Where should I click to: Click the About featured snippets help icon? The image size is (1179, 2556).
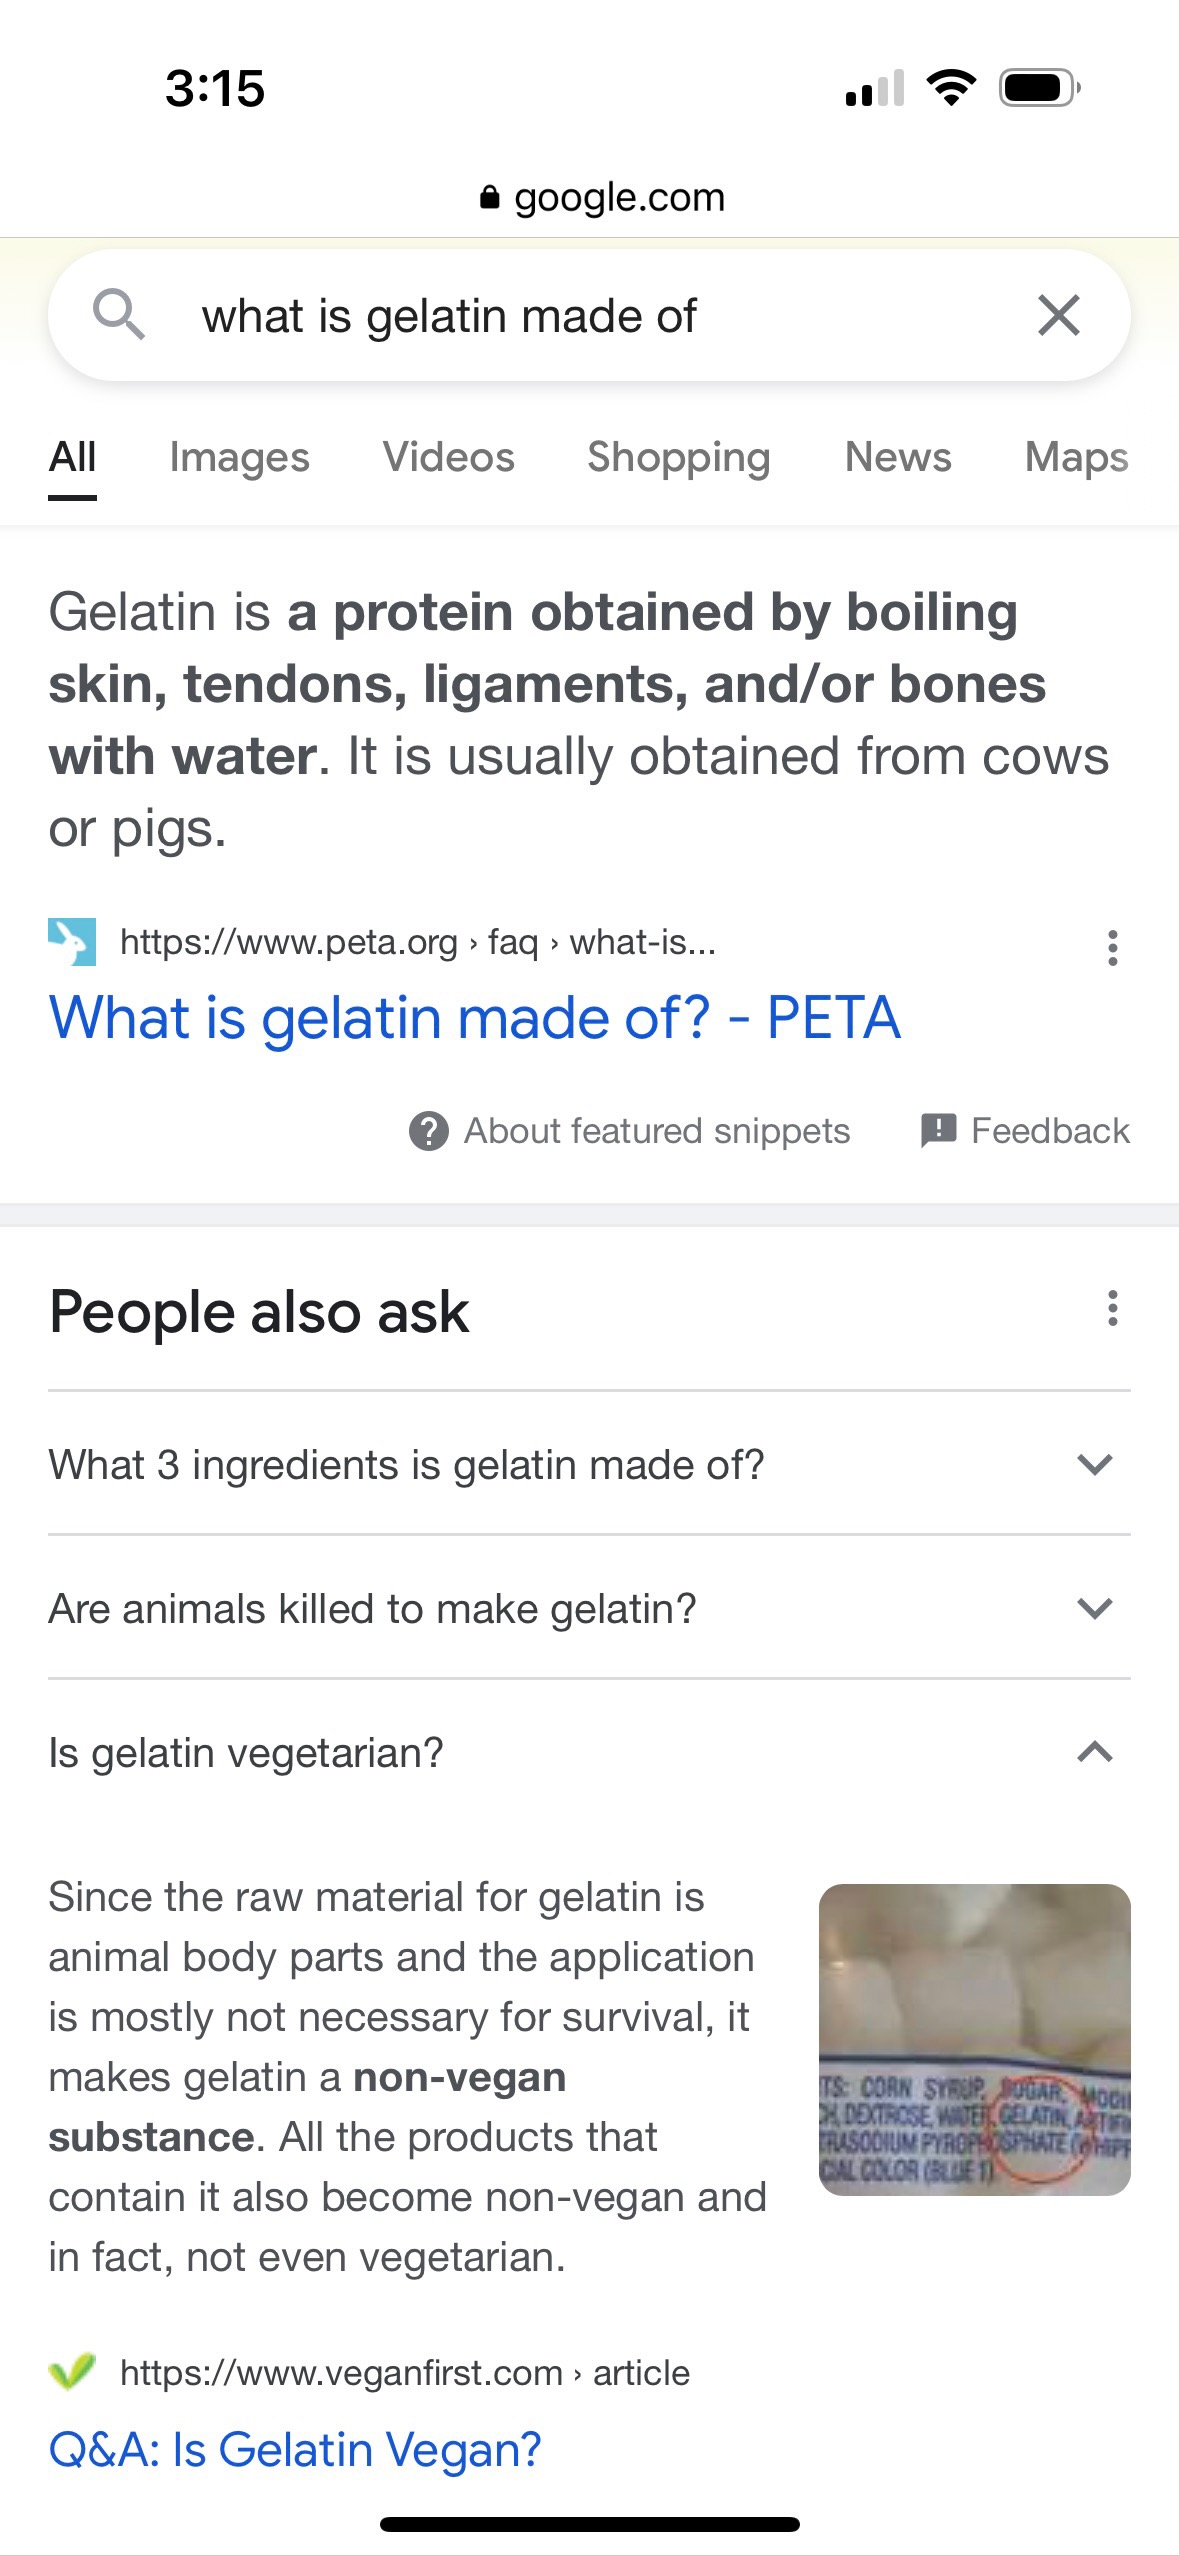(x=429, y=1131)
